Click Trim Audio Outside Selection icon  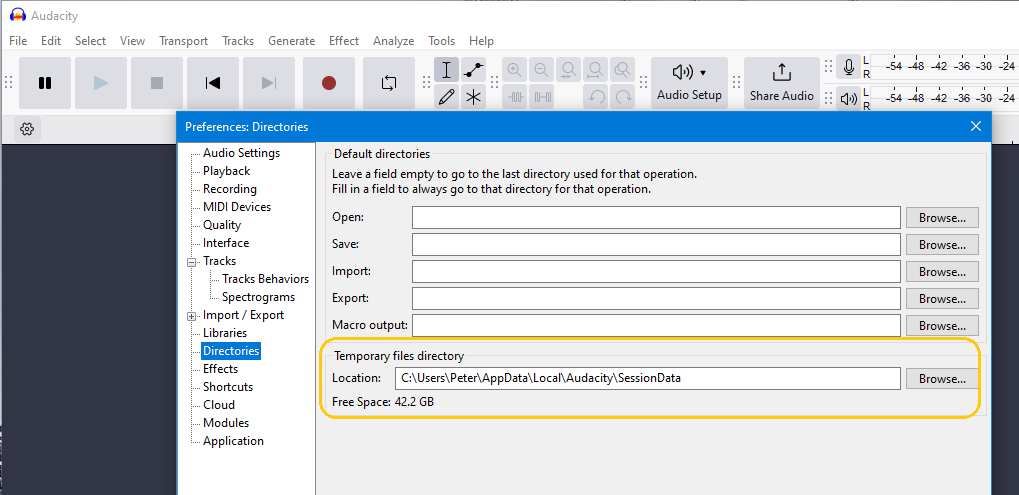point(515,97)
